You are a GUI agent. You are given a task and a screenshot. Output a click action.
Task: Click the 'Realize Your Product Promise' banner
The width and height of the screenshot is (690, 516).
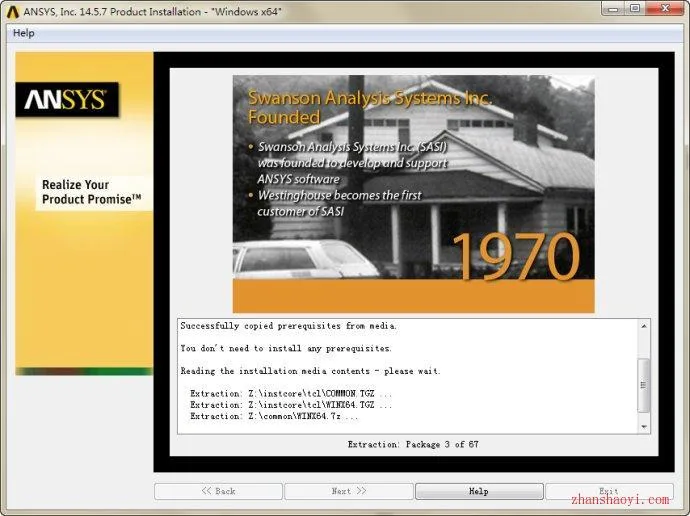92,192
